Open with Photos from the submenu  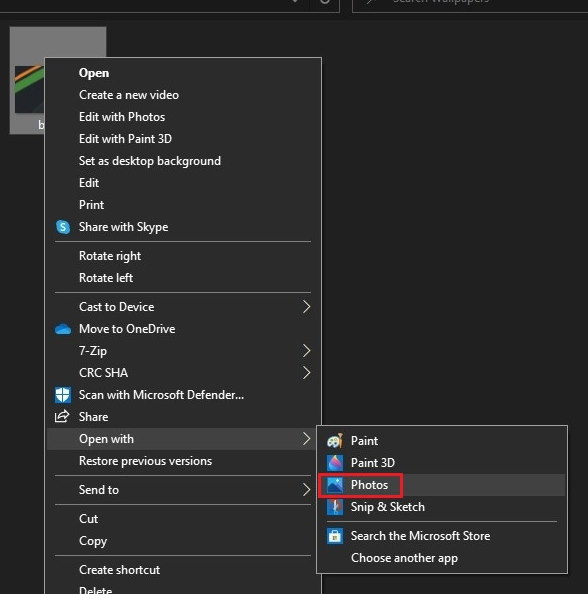442,485
